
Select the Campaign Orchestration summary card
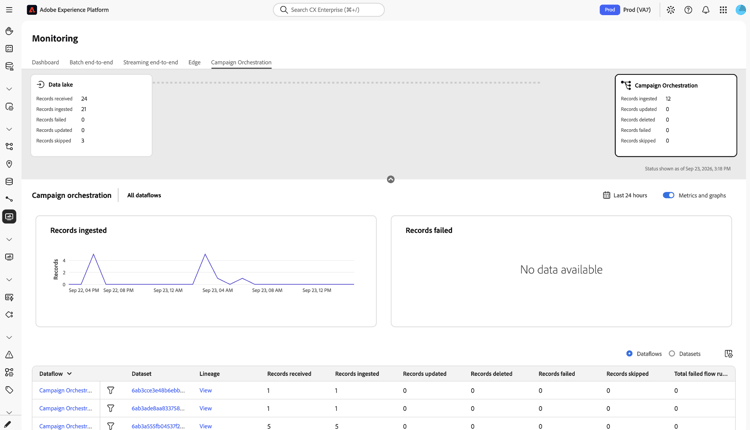coord(676,115)
